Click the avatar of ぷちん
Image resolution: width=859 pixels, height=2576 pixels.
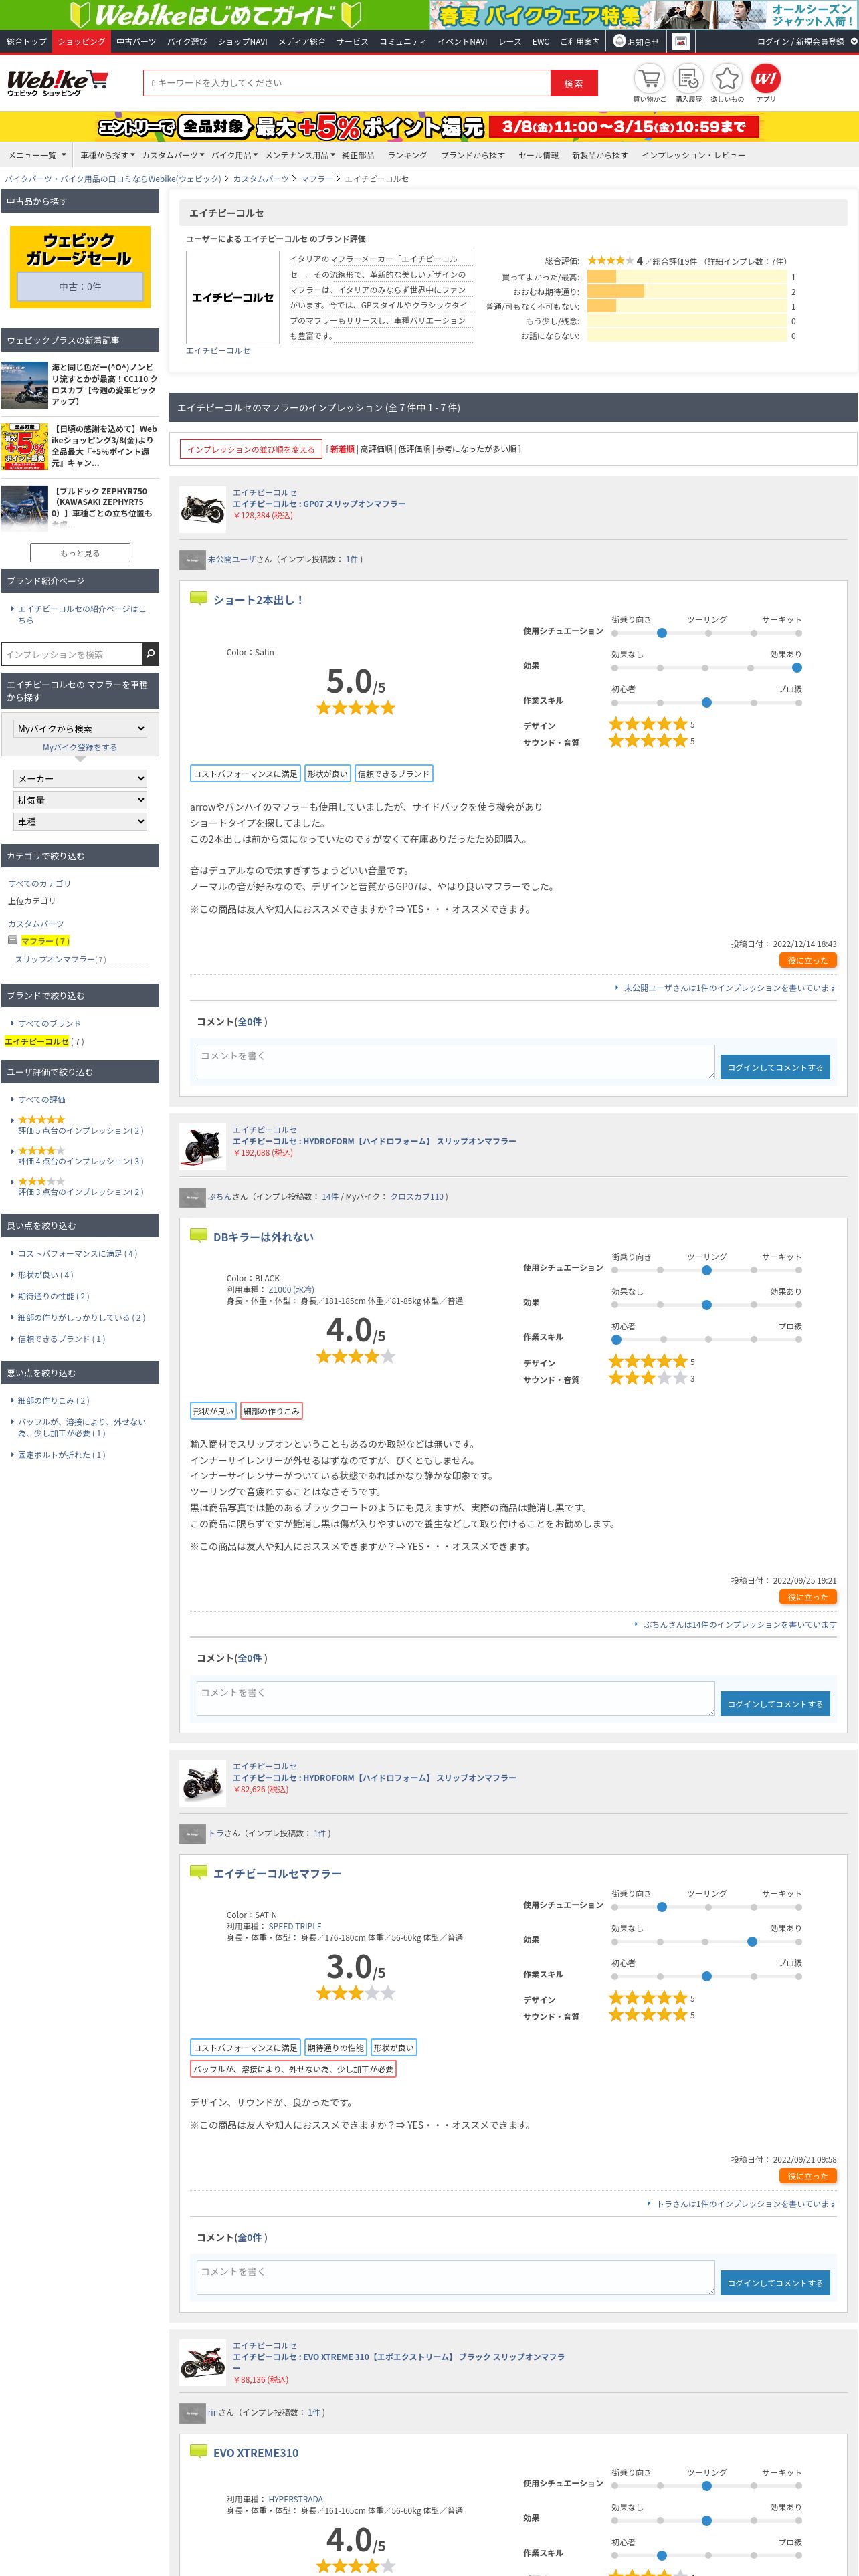click(x=192, y=1196)
